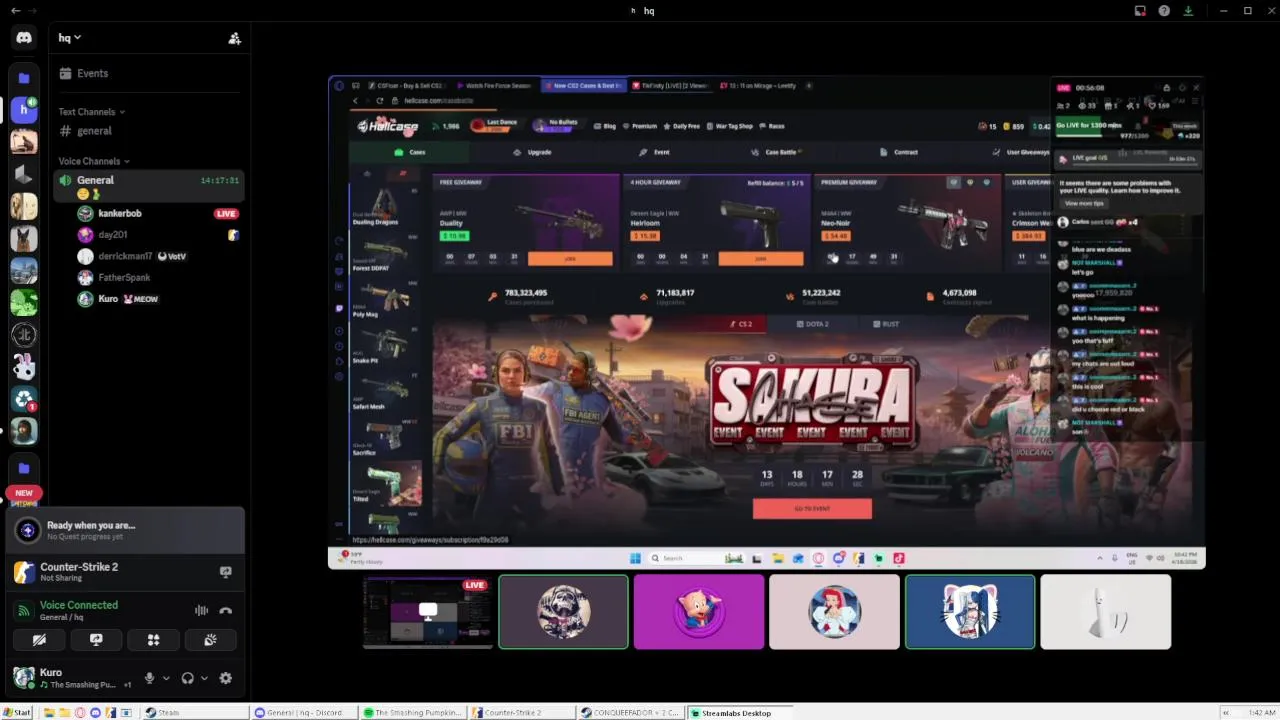Click FatherSpank in the voice list
Image resolution: width=1280 pixels, height=720 pixels.
(x=124, y=277)
